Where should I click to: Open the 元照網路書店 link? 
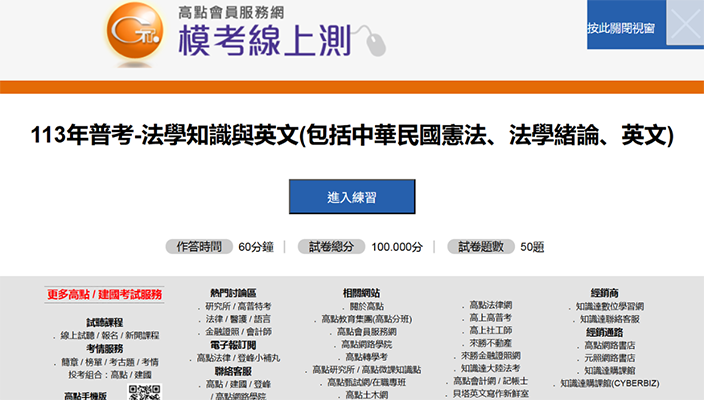pos(610,358)
